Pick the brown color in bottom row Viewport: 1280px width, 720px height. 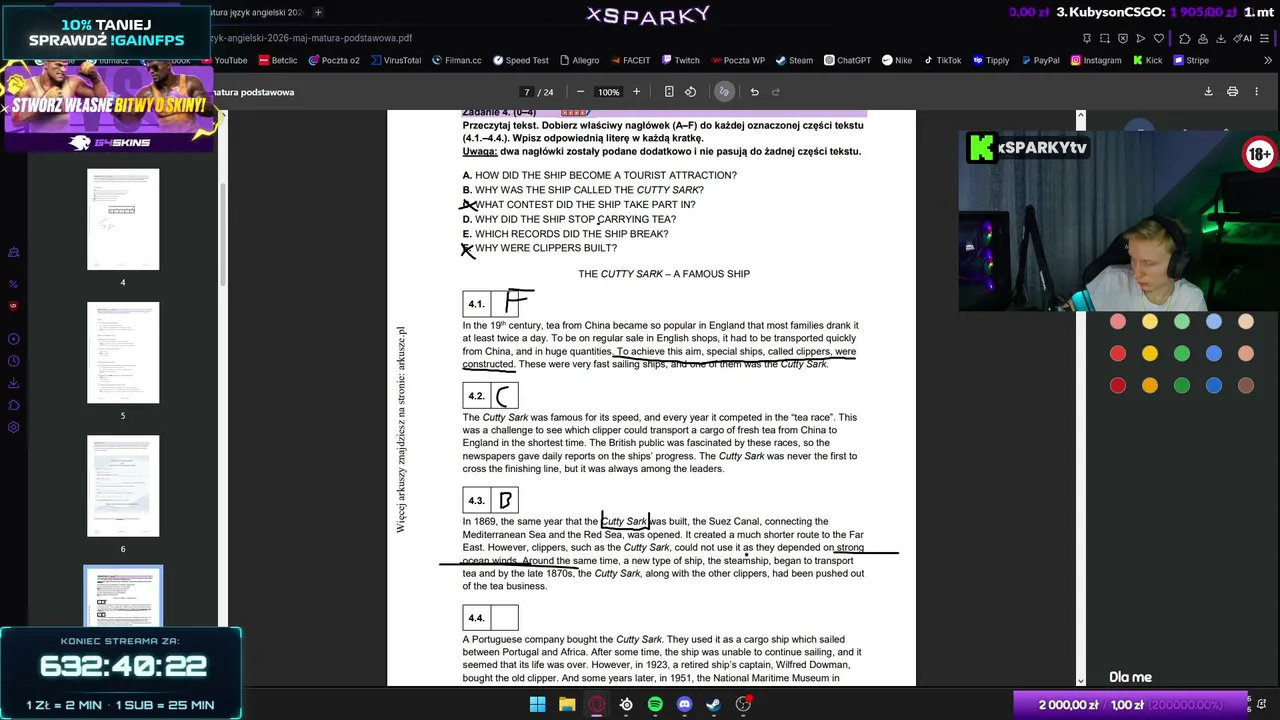[1246, 386]
